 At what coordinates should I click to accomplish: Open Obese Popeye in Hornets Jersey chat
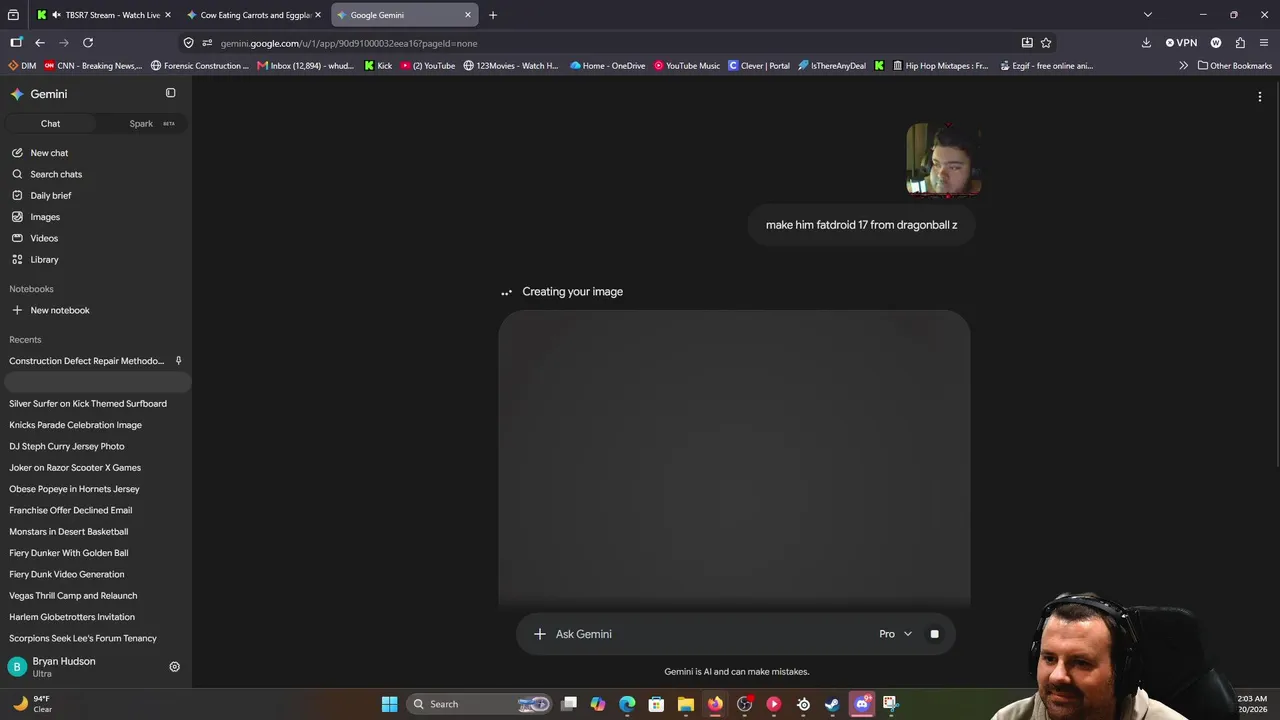point(74,489)
